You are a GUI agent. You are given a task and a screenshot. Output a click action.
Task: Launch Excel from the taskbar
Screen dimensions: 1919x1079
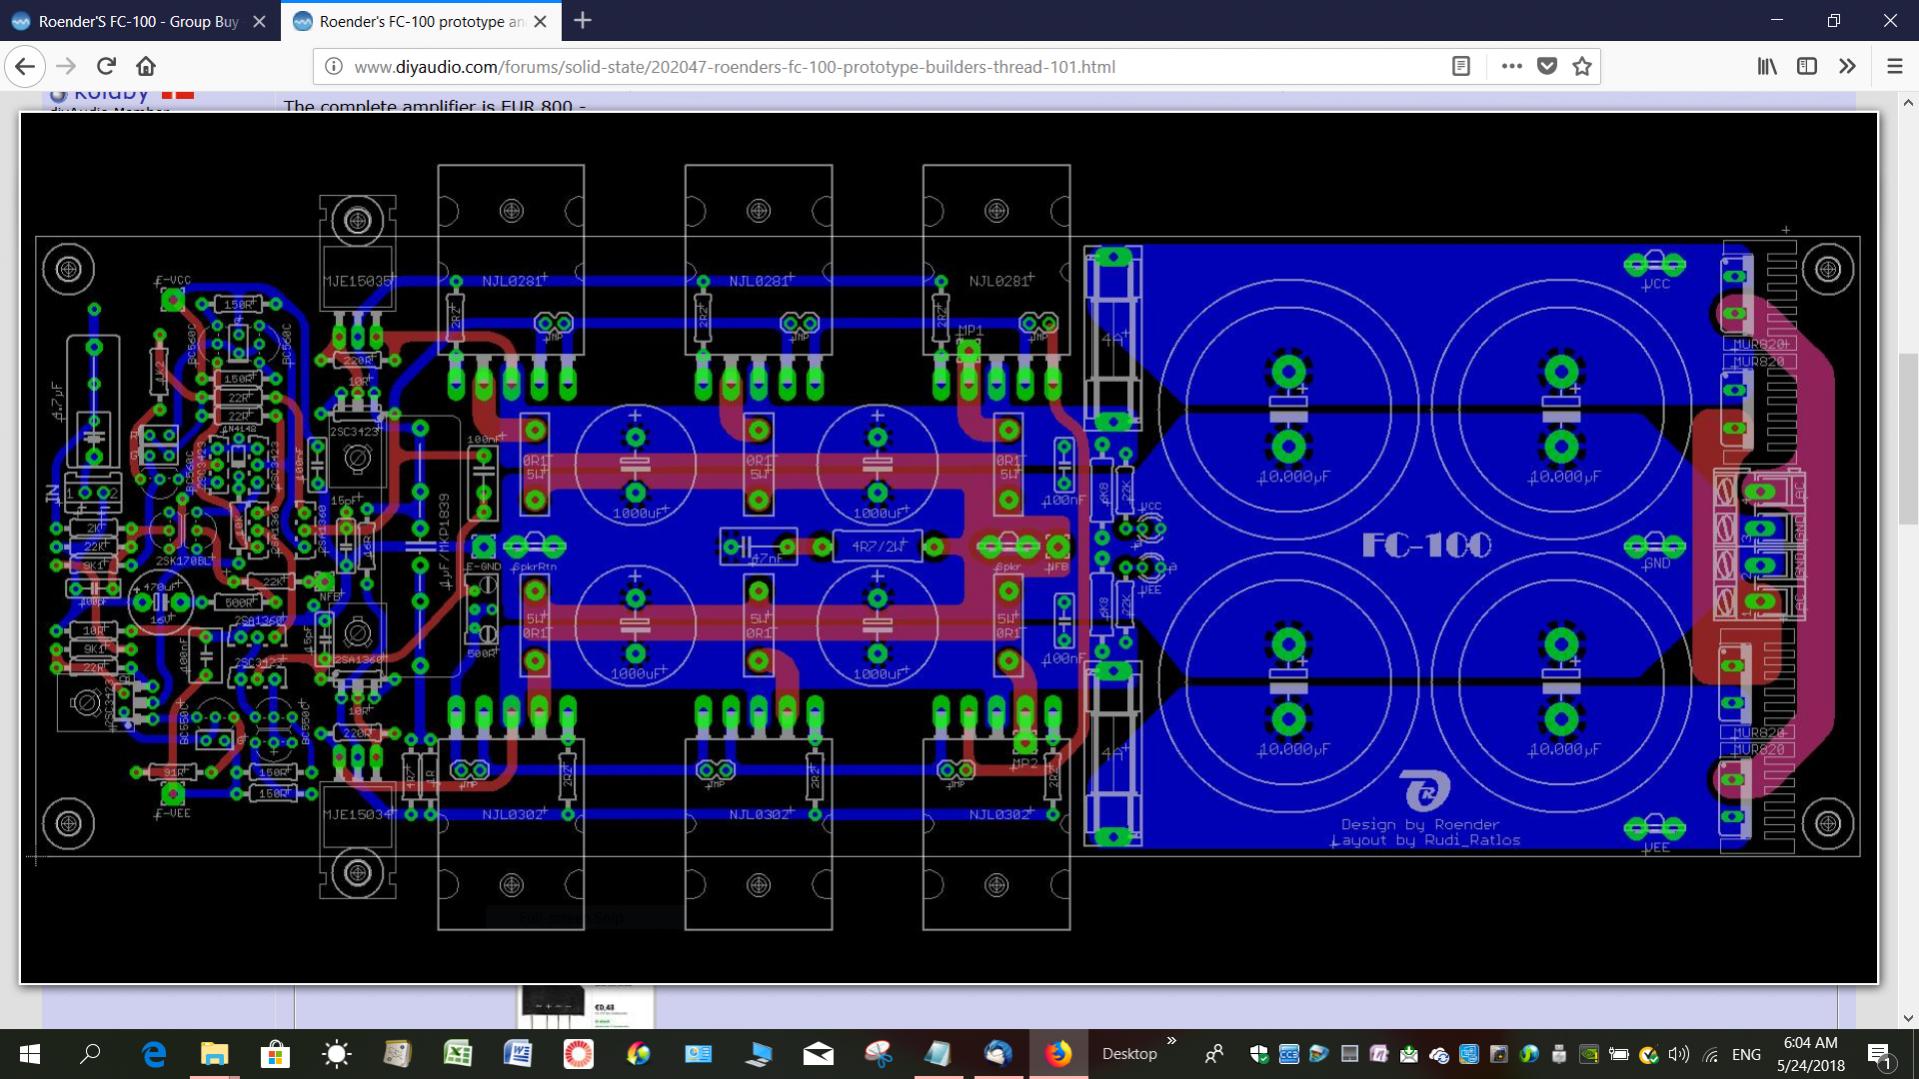[458, 1054]
